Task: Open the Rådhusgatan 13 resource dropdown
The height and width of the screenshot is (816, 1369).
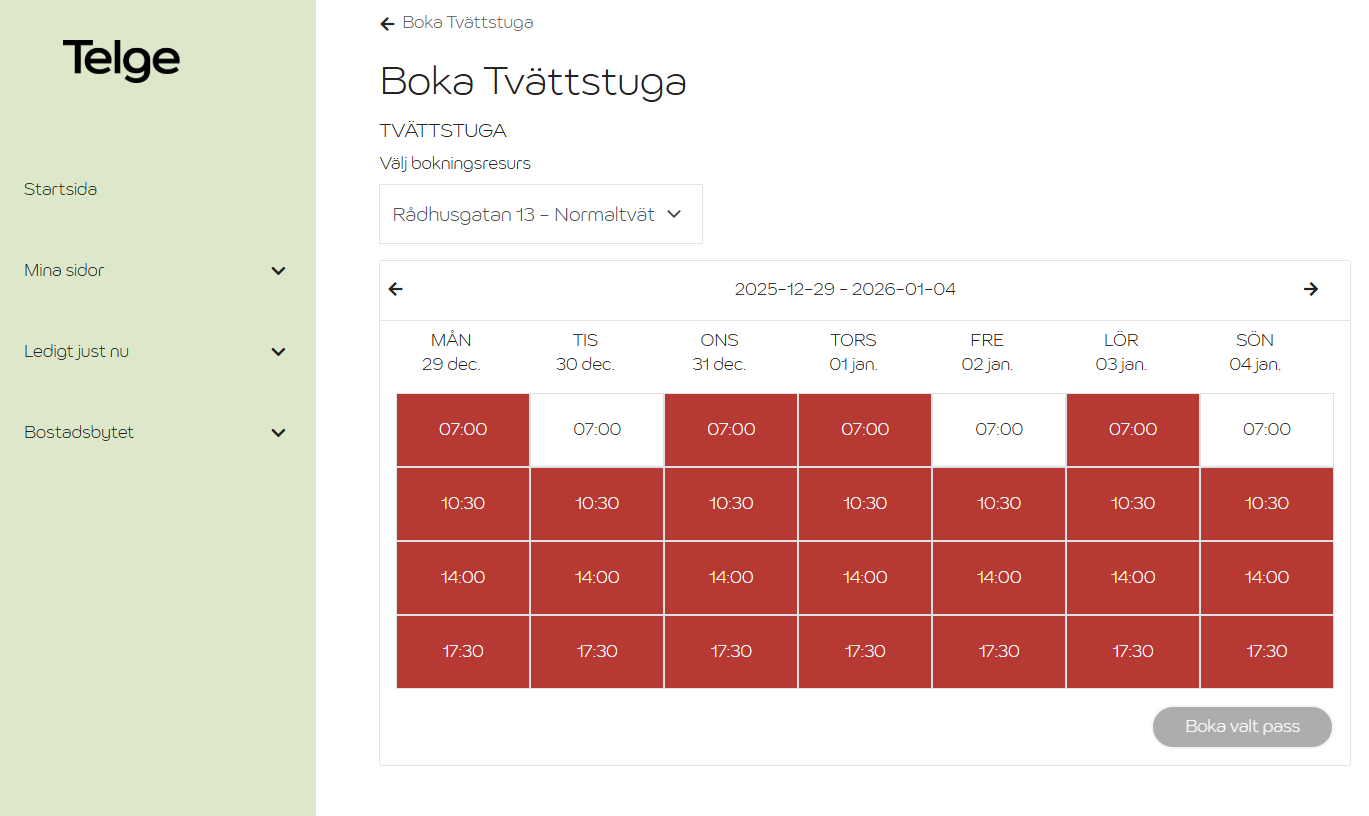Action: pos(540,214)
